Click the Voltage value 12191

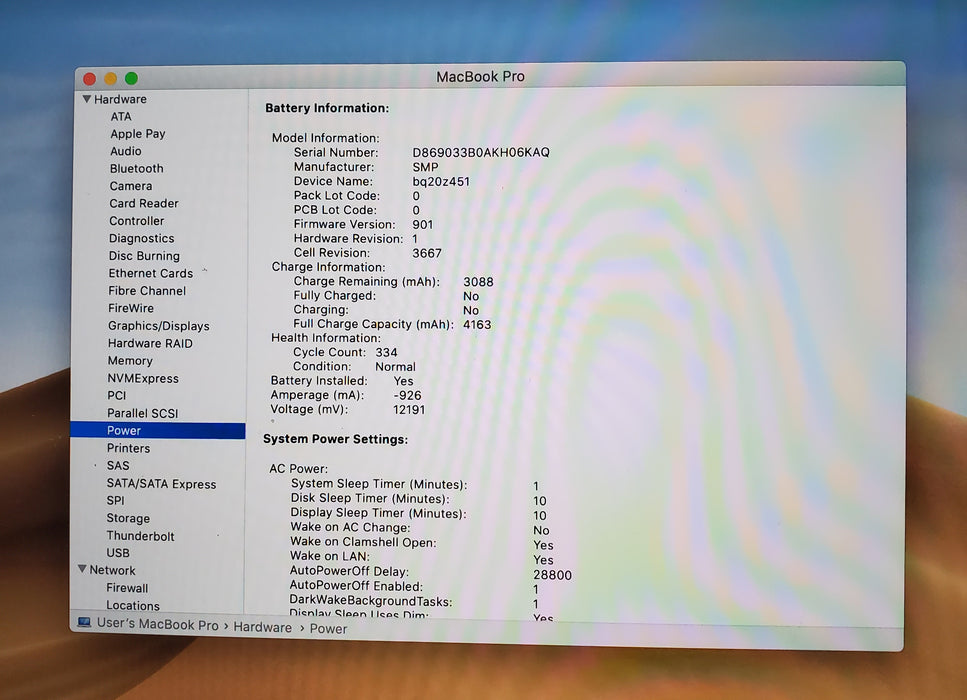pyautogui.click(x=409, y=410)
